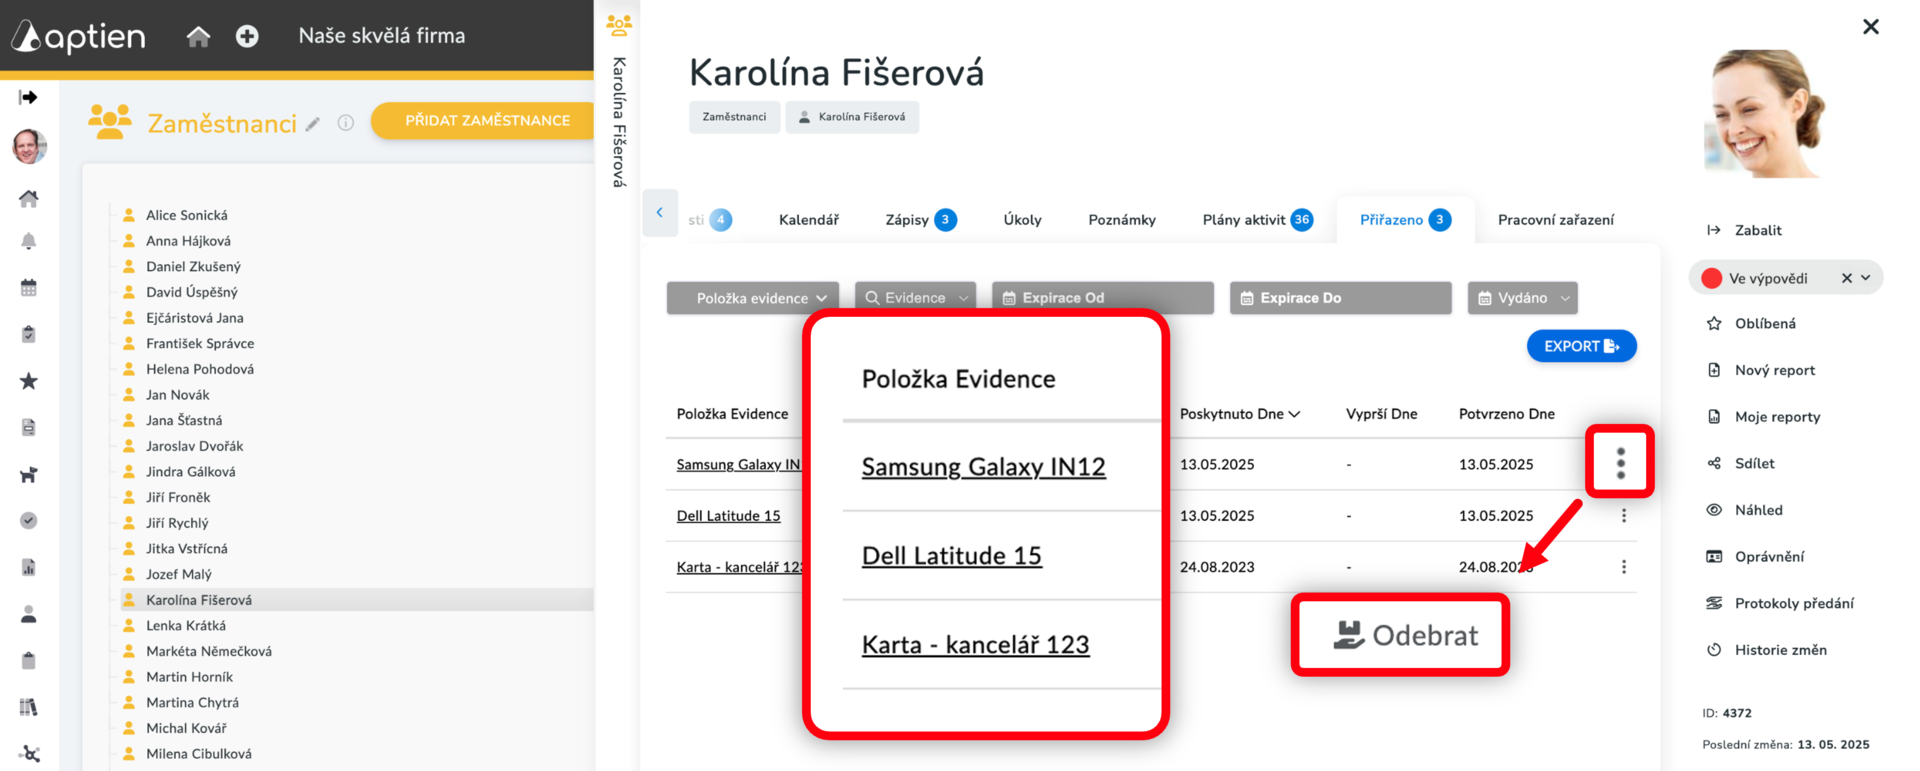Switch to the Úkoly tab
Screen dimensions: 1920x771
[1022, 220]
